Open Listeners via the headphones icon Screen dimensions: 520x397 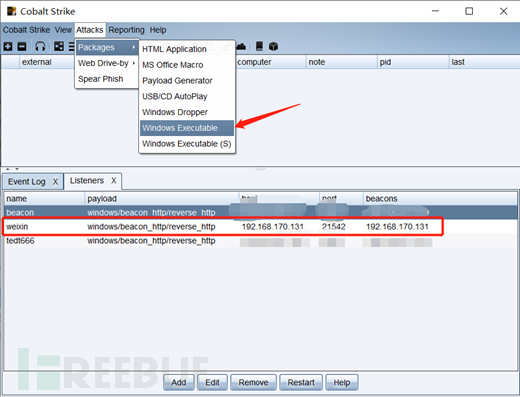(x=40, y=46)
